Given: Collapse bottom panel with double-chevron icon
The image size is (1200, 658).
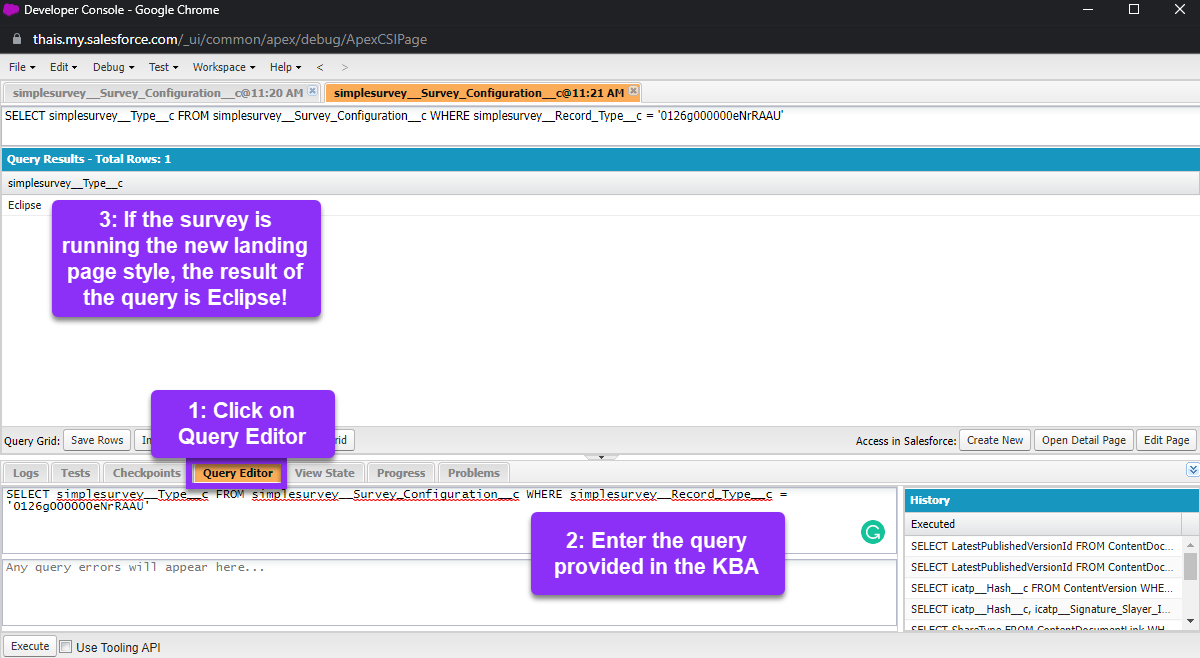Looking at the screenshot, I should point(1192,470).
